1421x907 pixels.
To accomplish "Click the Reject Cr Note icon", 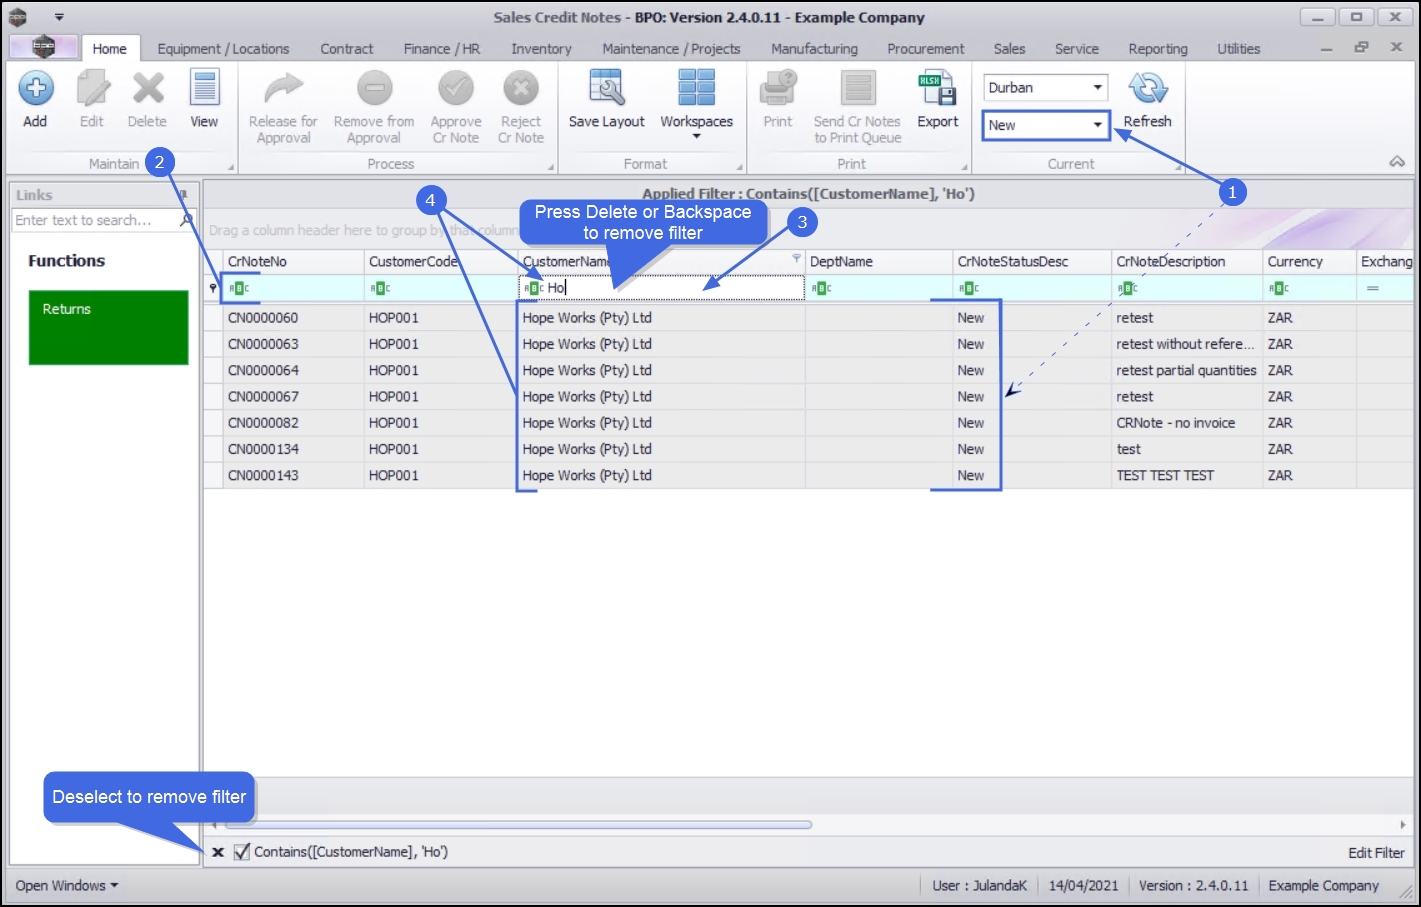I will (x=521, y=89).
